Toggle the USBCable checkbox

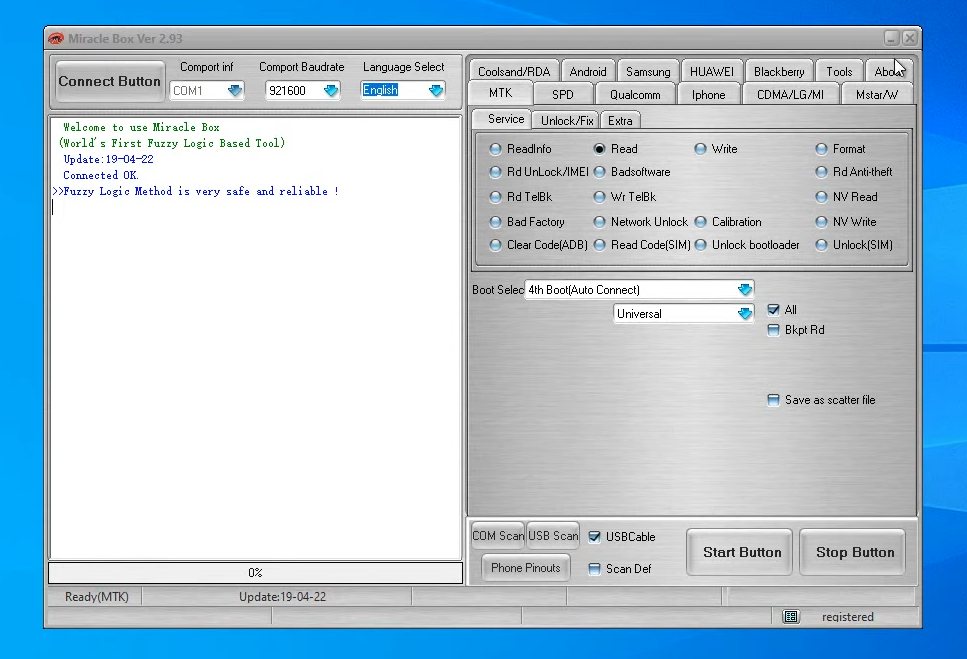[595, 537]
